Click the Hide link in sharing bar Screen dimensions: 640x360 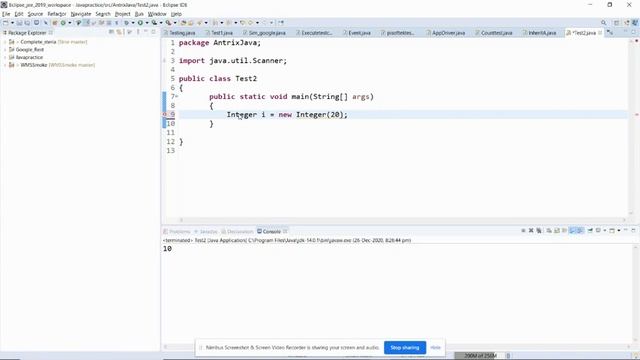click(435, 347)
